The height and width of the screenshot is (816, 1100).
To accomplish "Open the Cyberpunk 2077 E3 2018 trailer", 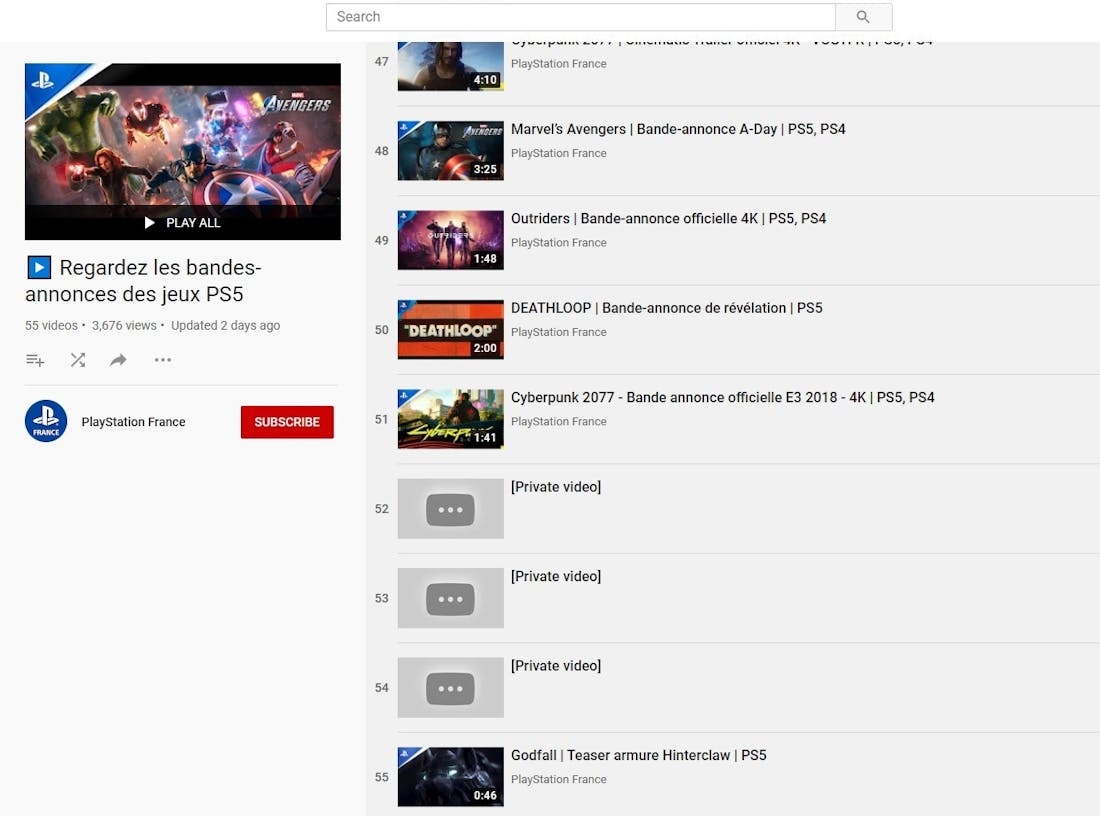I will coord(722,397).
